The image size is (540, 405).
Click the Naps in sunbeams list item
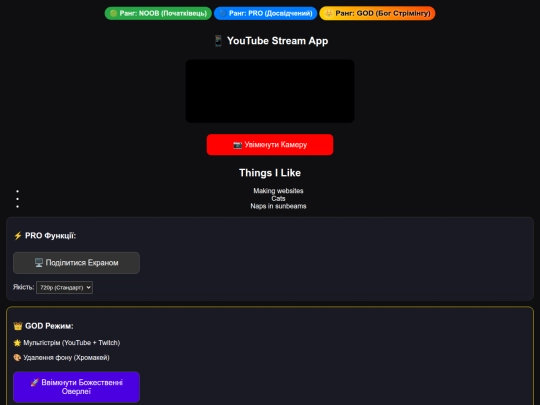pyautogui.click(x=278, y=206)
